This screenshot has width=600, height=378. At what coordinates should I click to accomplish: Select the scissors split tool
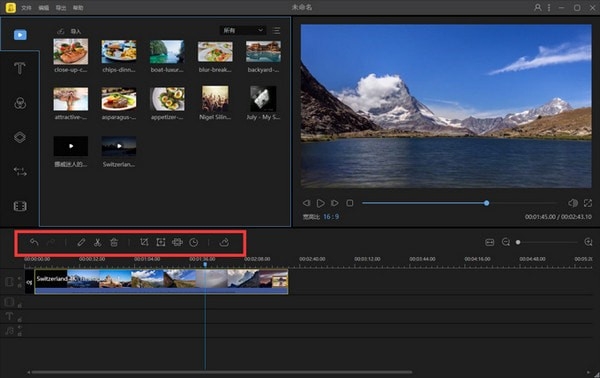pyautogui.click(x=97, y=242)
